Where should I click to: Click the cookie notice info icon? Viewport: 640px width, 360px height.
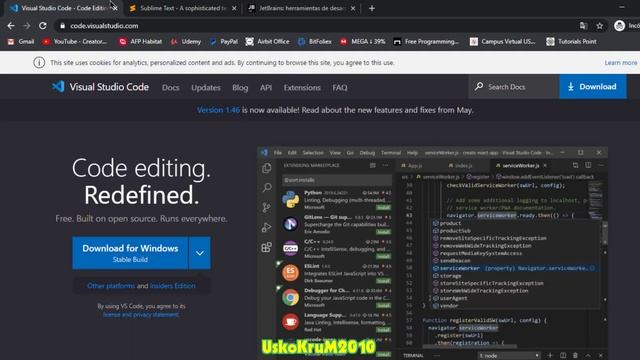coord(39,62)
